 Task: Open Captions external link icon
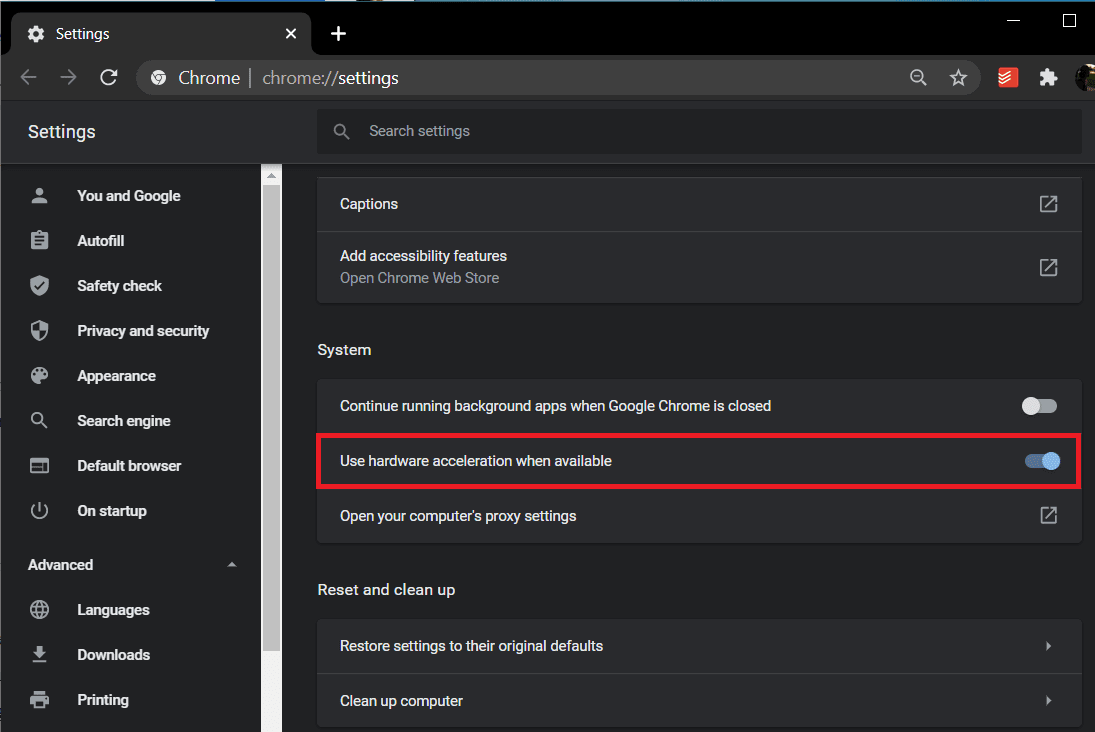1048,204
